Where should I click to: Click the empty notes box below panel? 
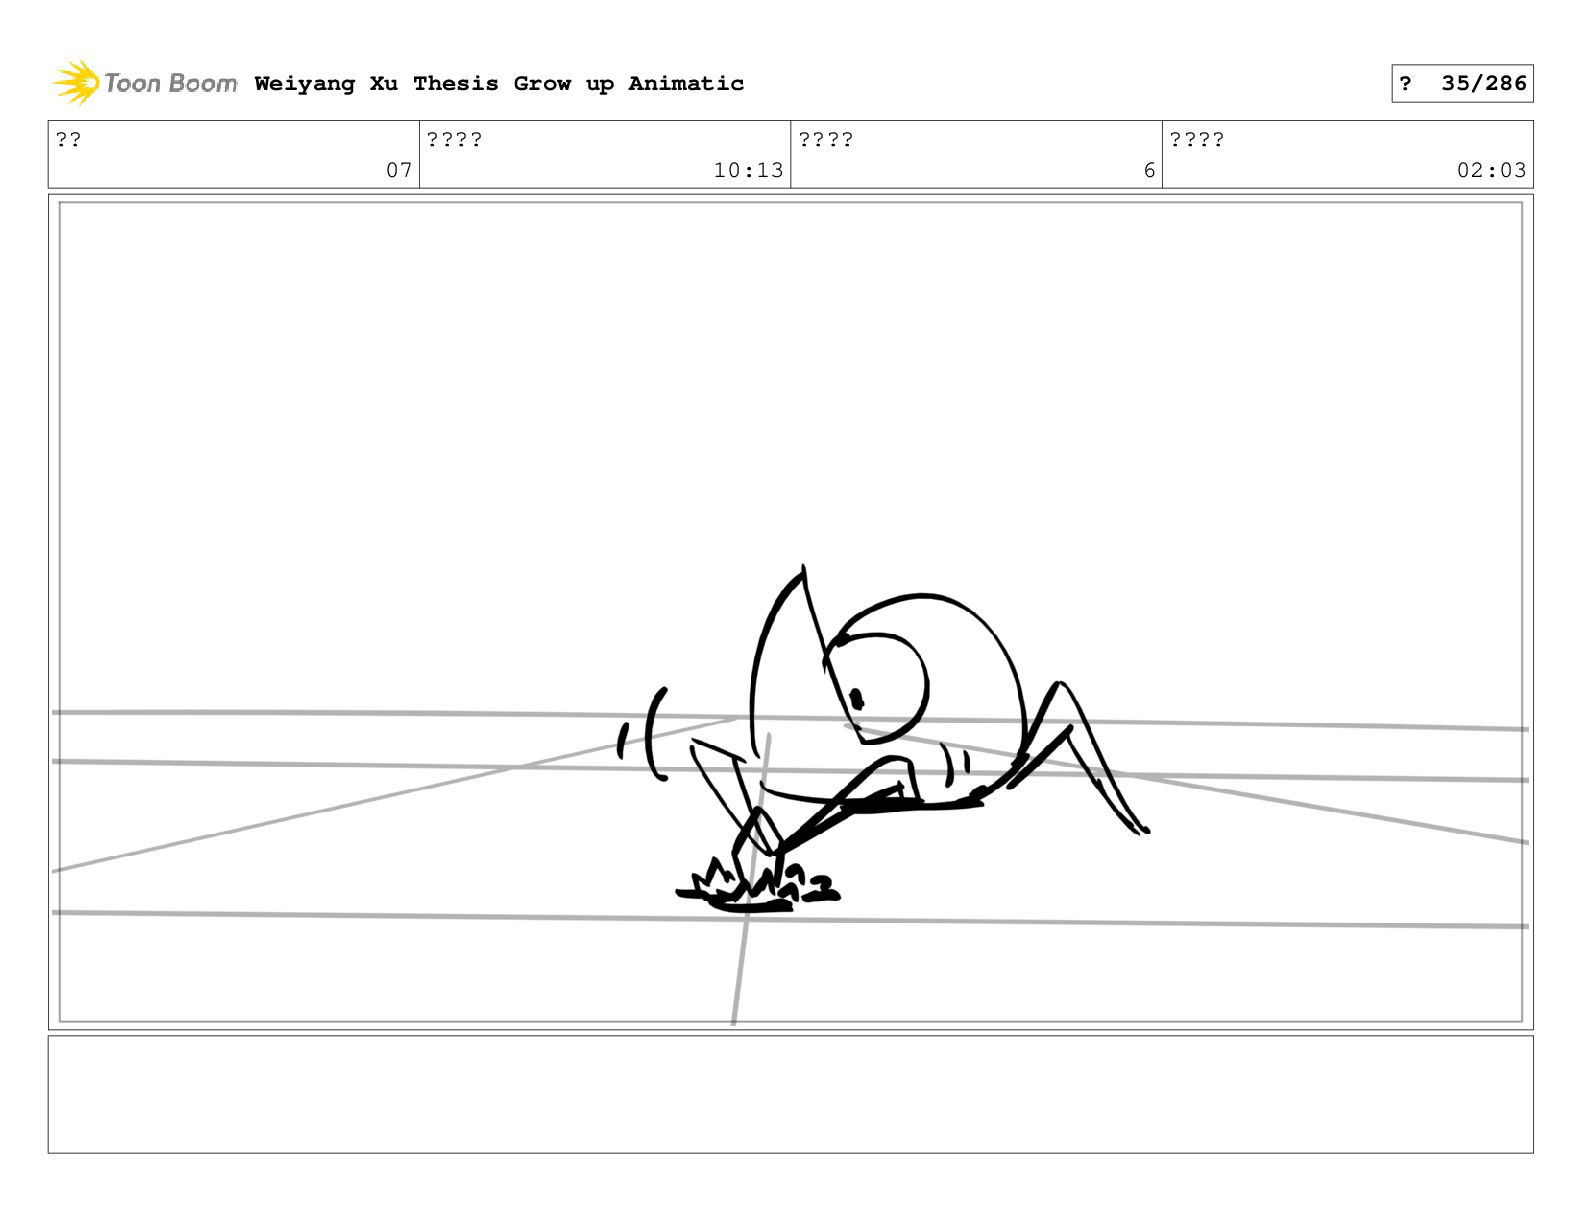pos(790,1094)
